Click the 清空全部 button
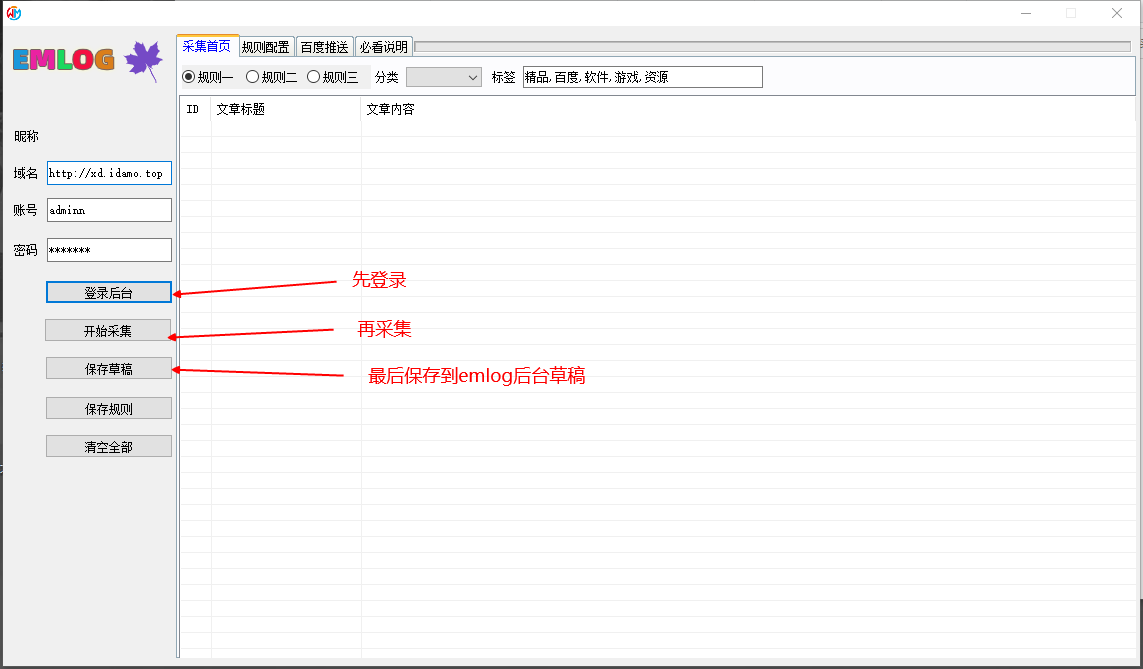The image size is (1143, 669). [x=109, y=446]
